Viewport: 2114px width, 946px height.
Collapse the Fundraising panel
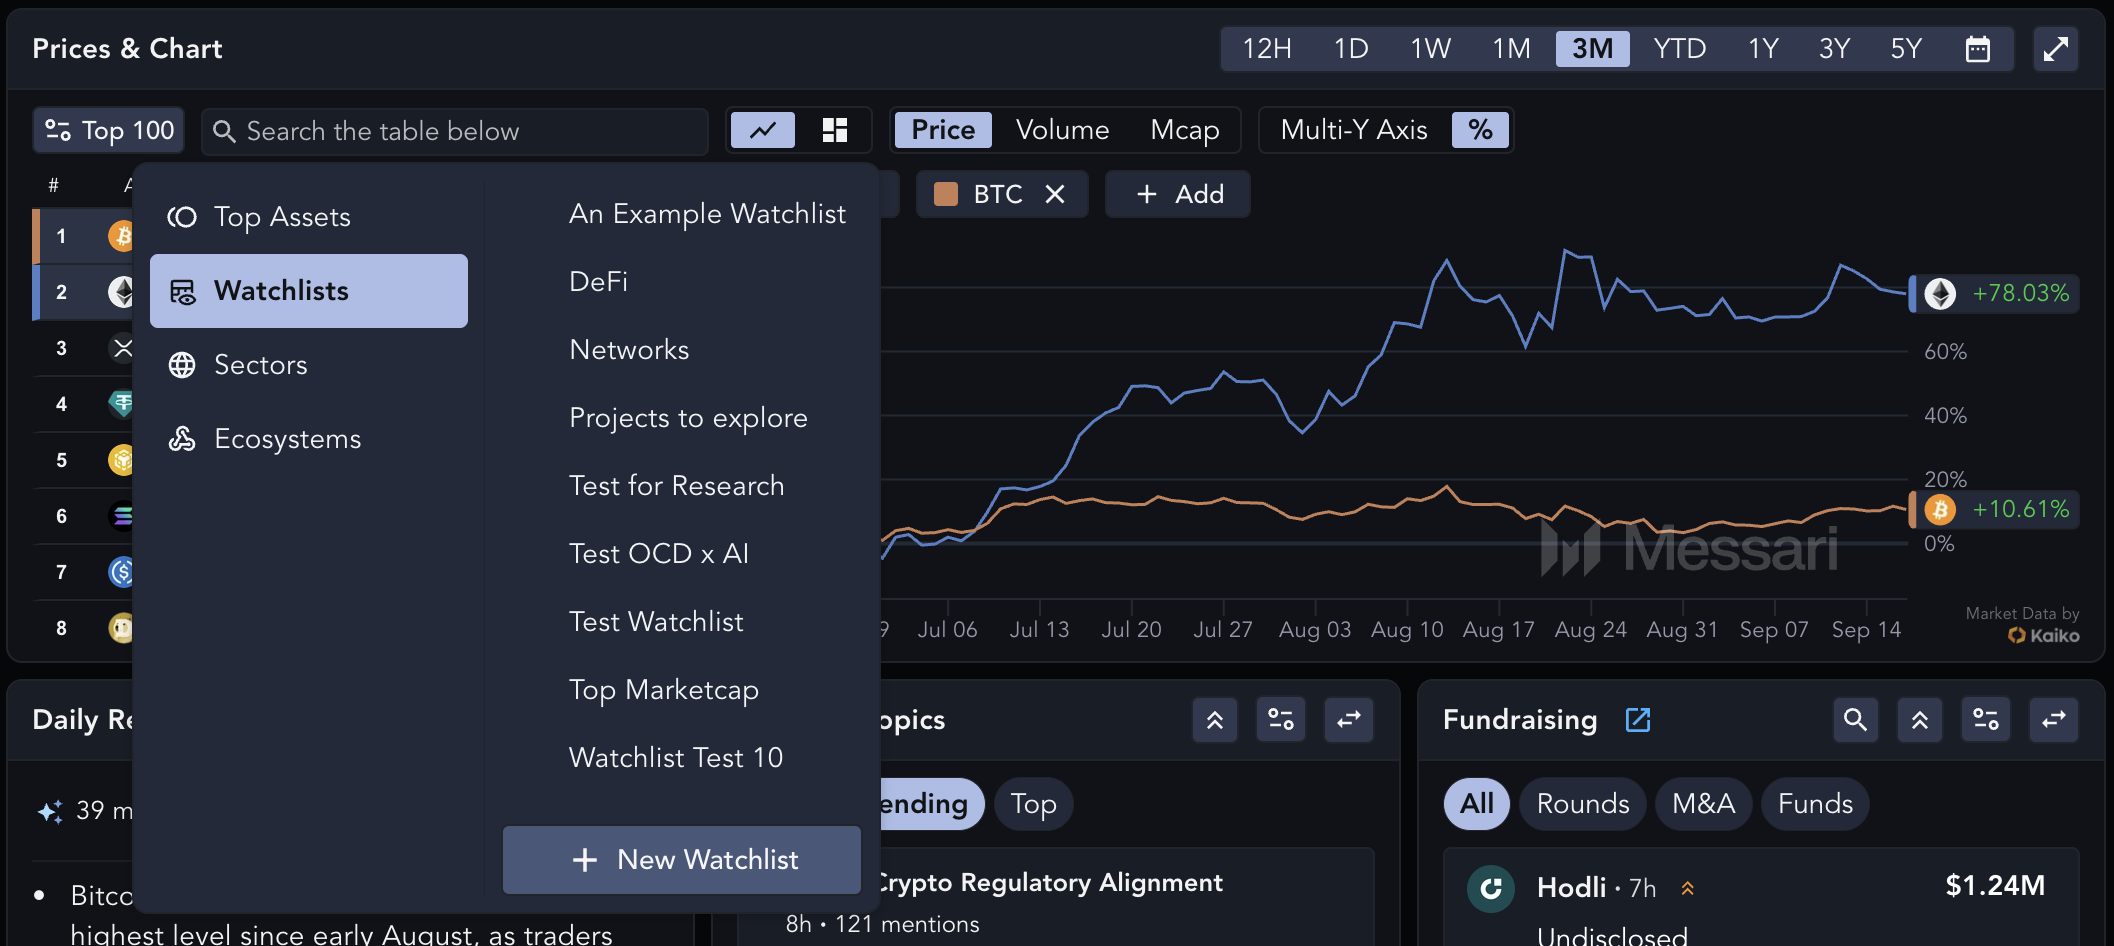tap(1920, 720)
